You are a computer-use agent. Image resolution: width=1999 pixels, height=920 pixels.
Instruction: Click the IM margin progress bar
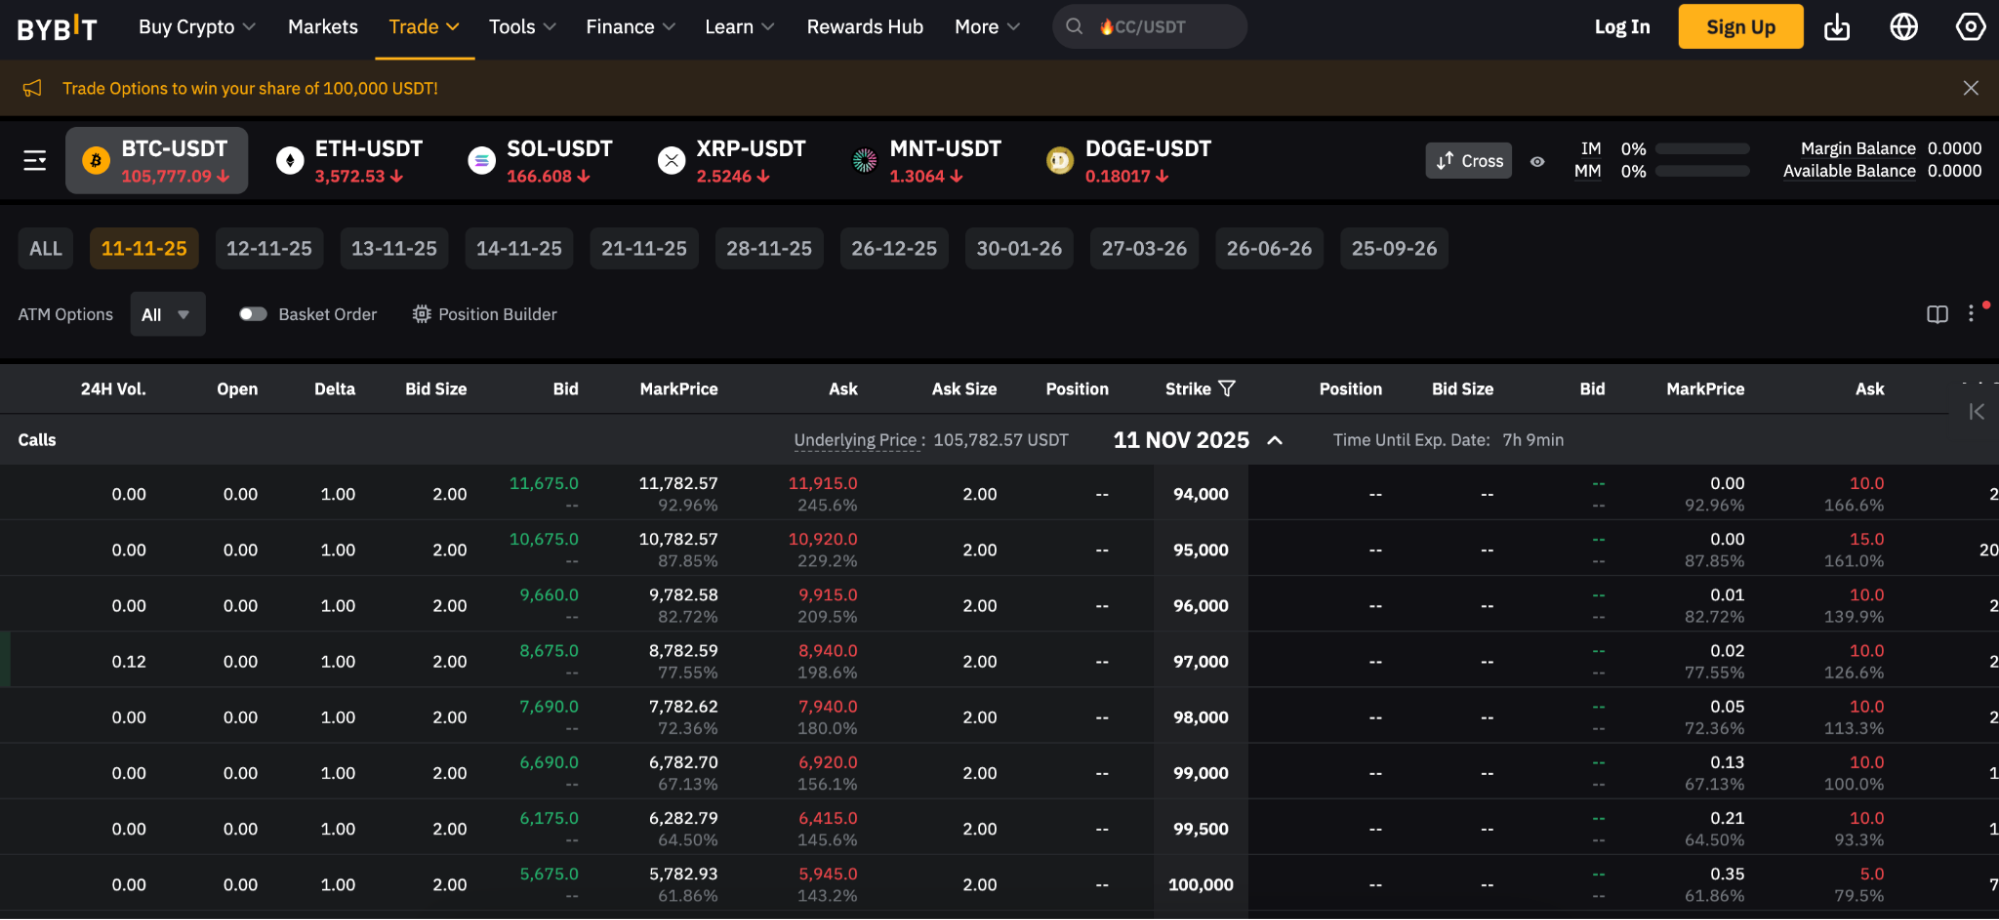pyautogui.click(x=1702, y=148)
